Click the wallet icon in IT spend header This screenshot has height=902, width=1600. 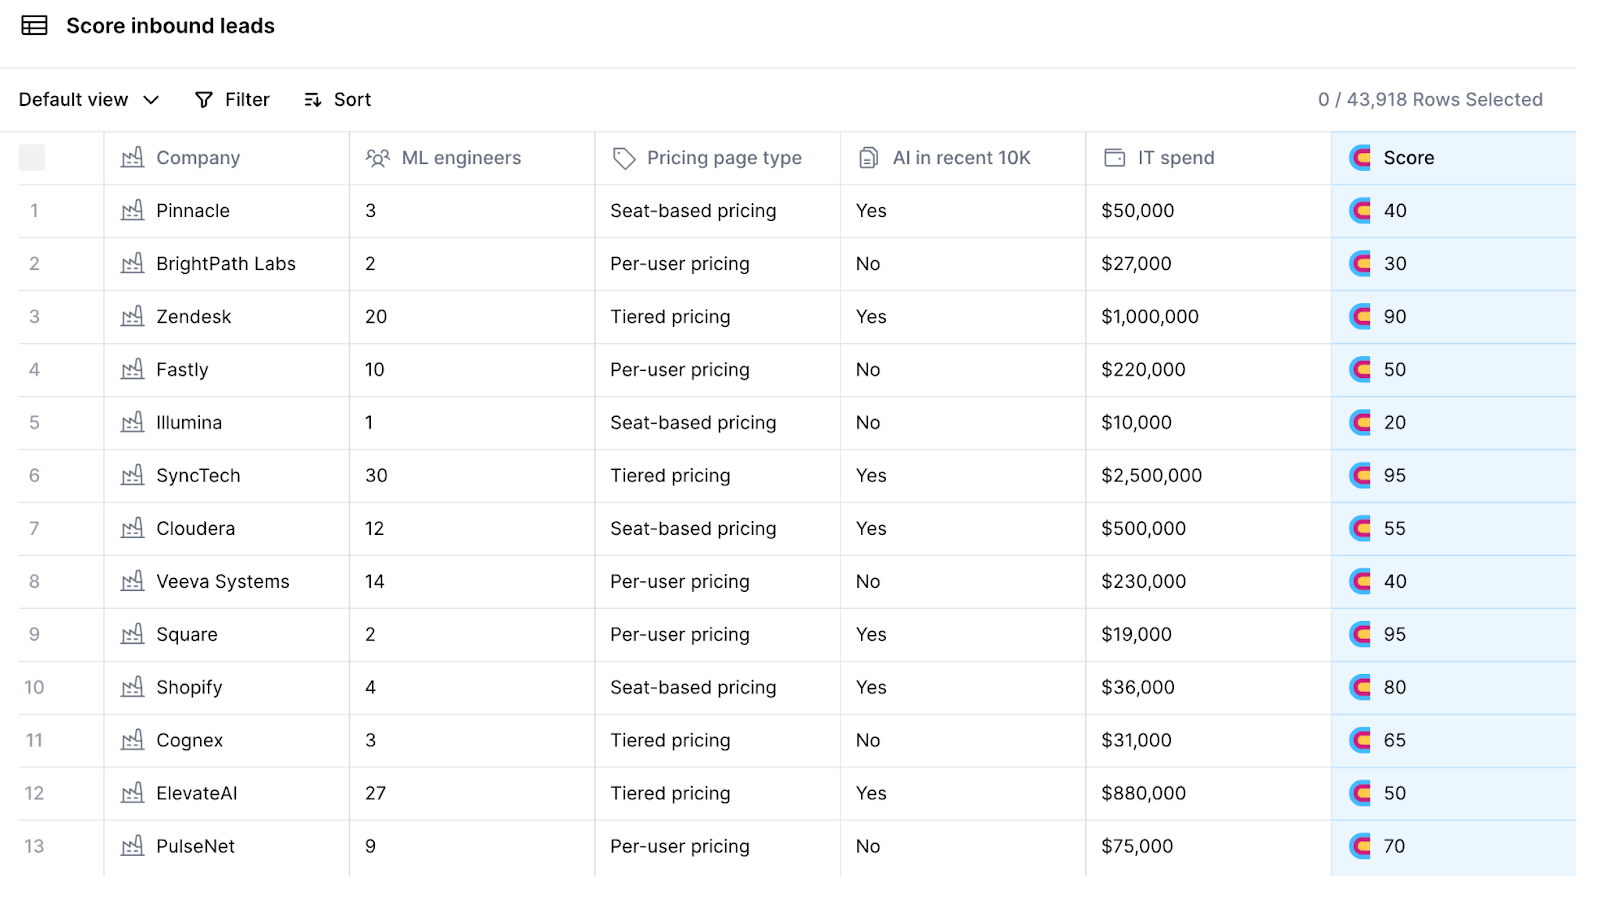(1114, 158)
